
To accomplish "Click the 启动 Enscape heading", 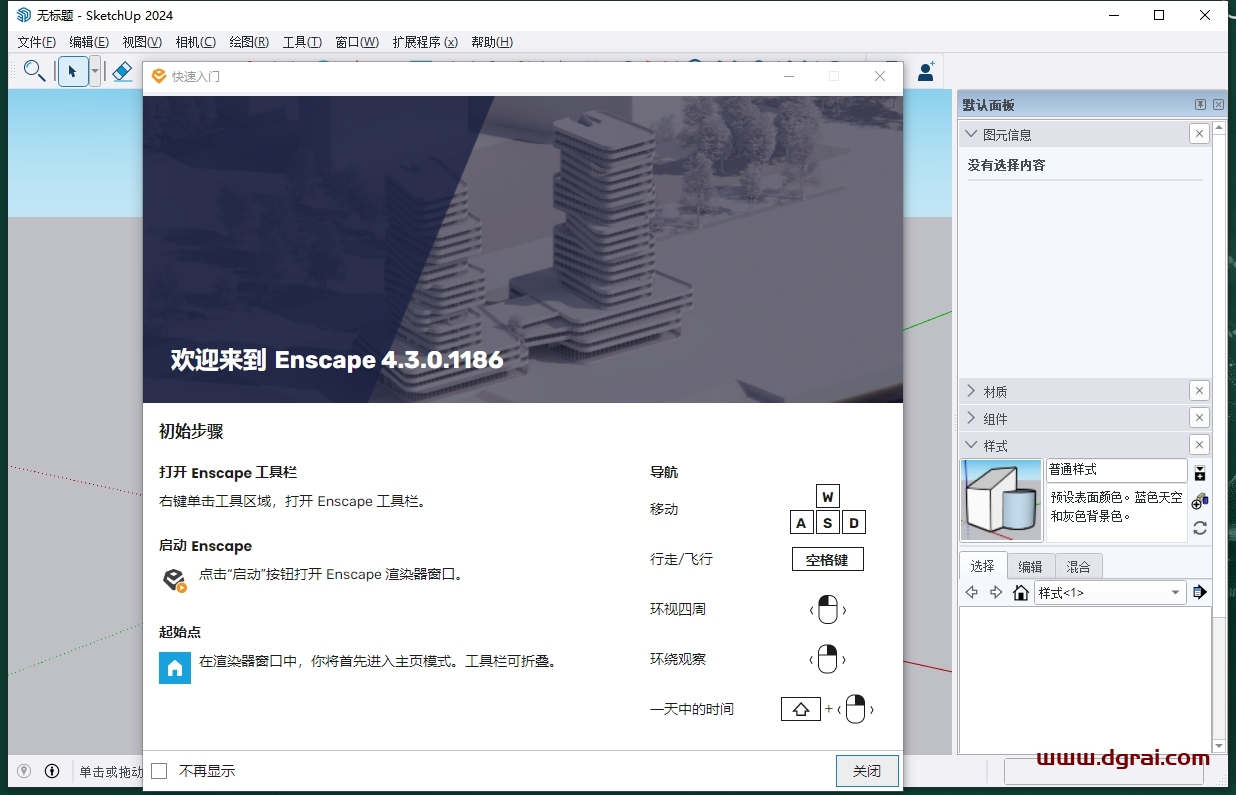I will [205, 546].
